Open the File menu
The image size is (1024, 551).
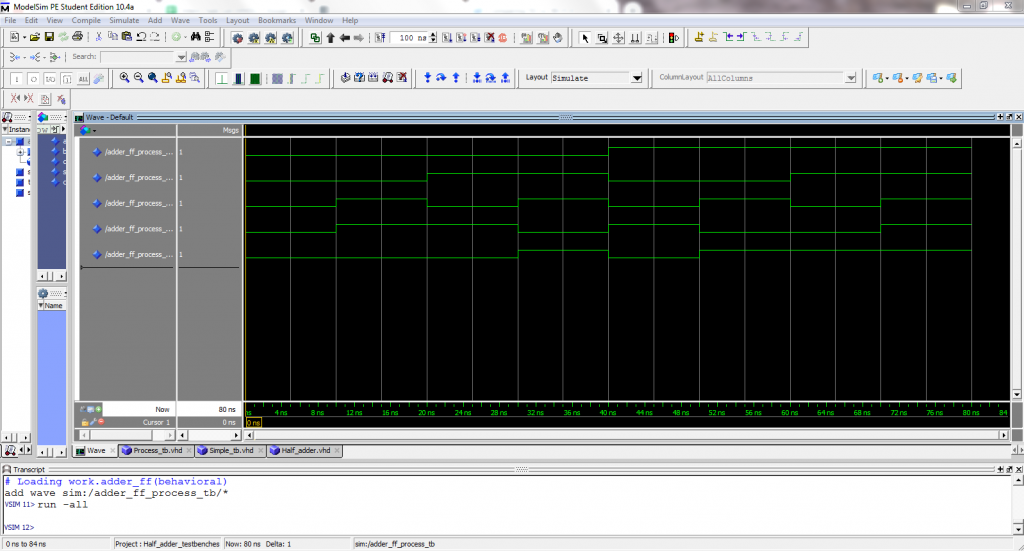(10, 21)
